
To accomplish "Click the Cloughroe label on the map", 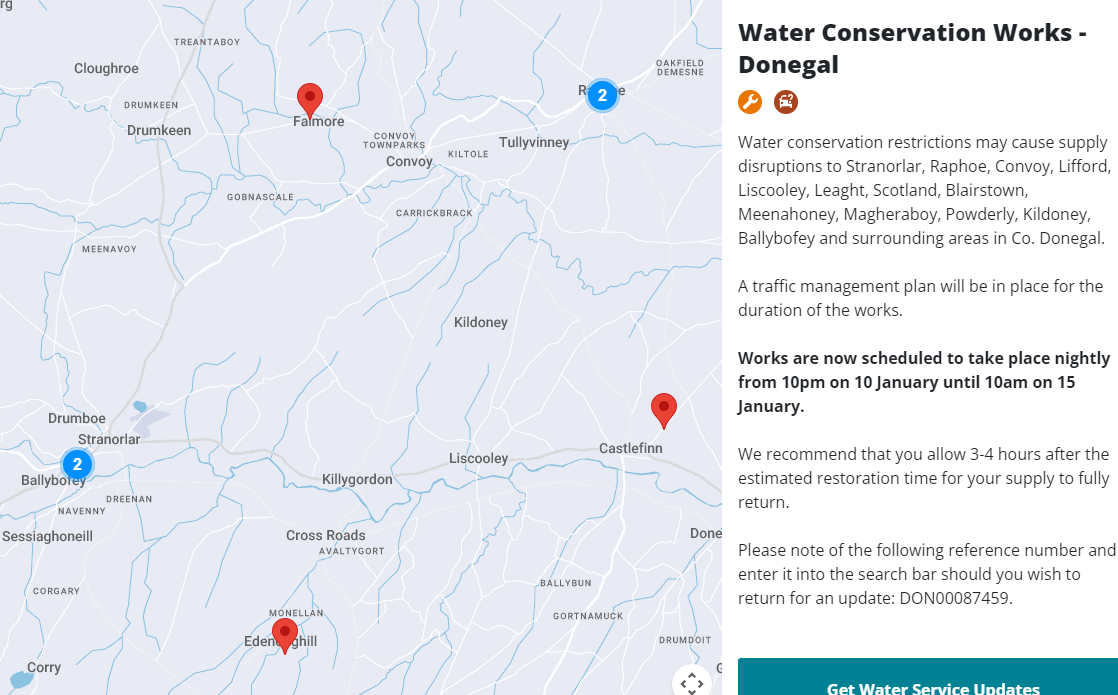I will pos(106,69).
